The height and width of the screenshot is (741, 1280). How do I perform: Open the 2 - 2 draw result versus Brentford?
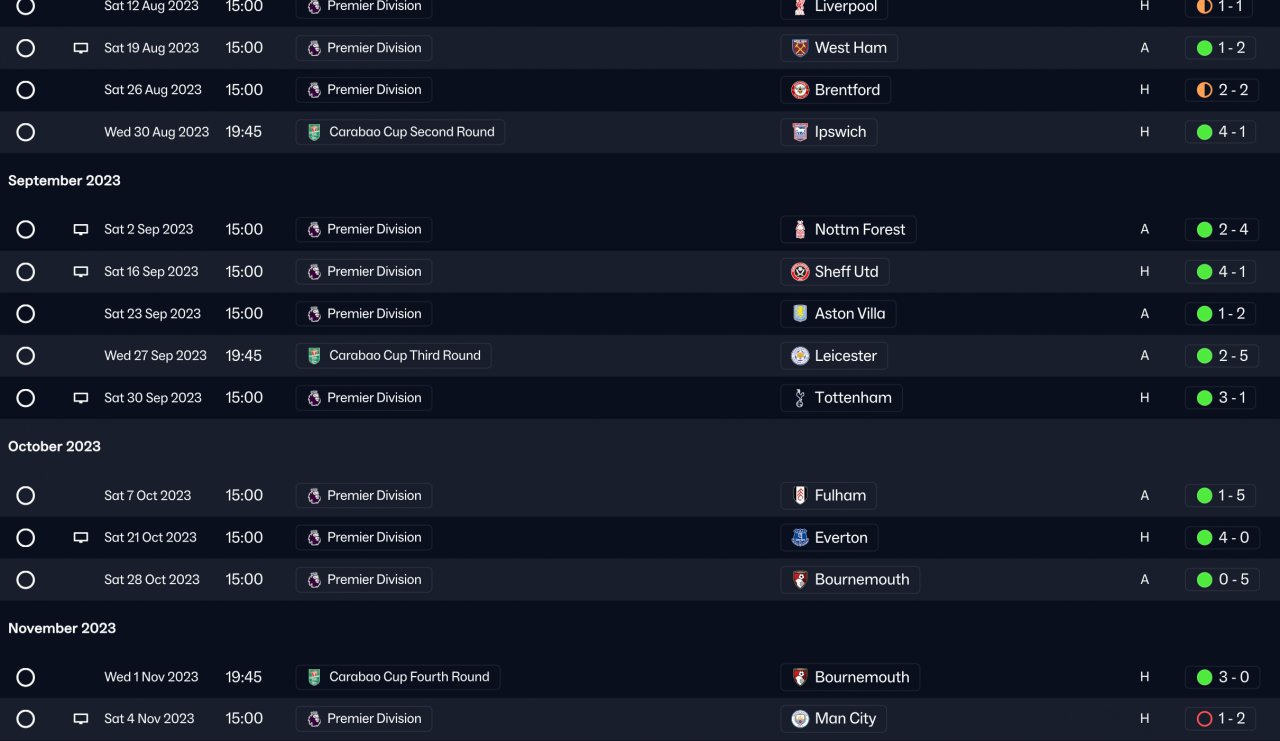pyautogui.click(x=1221, y=90)
